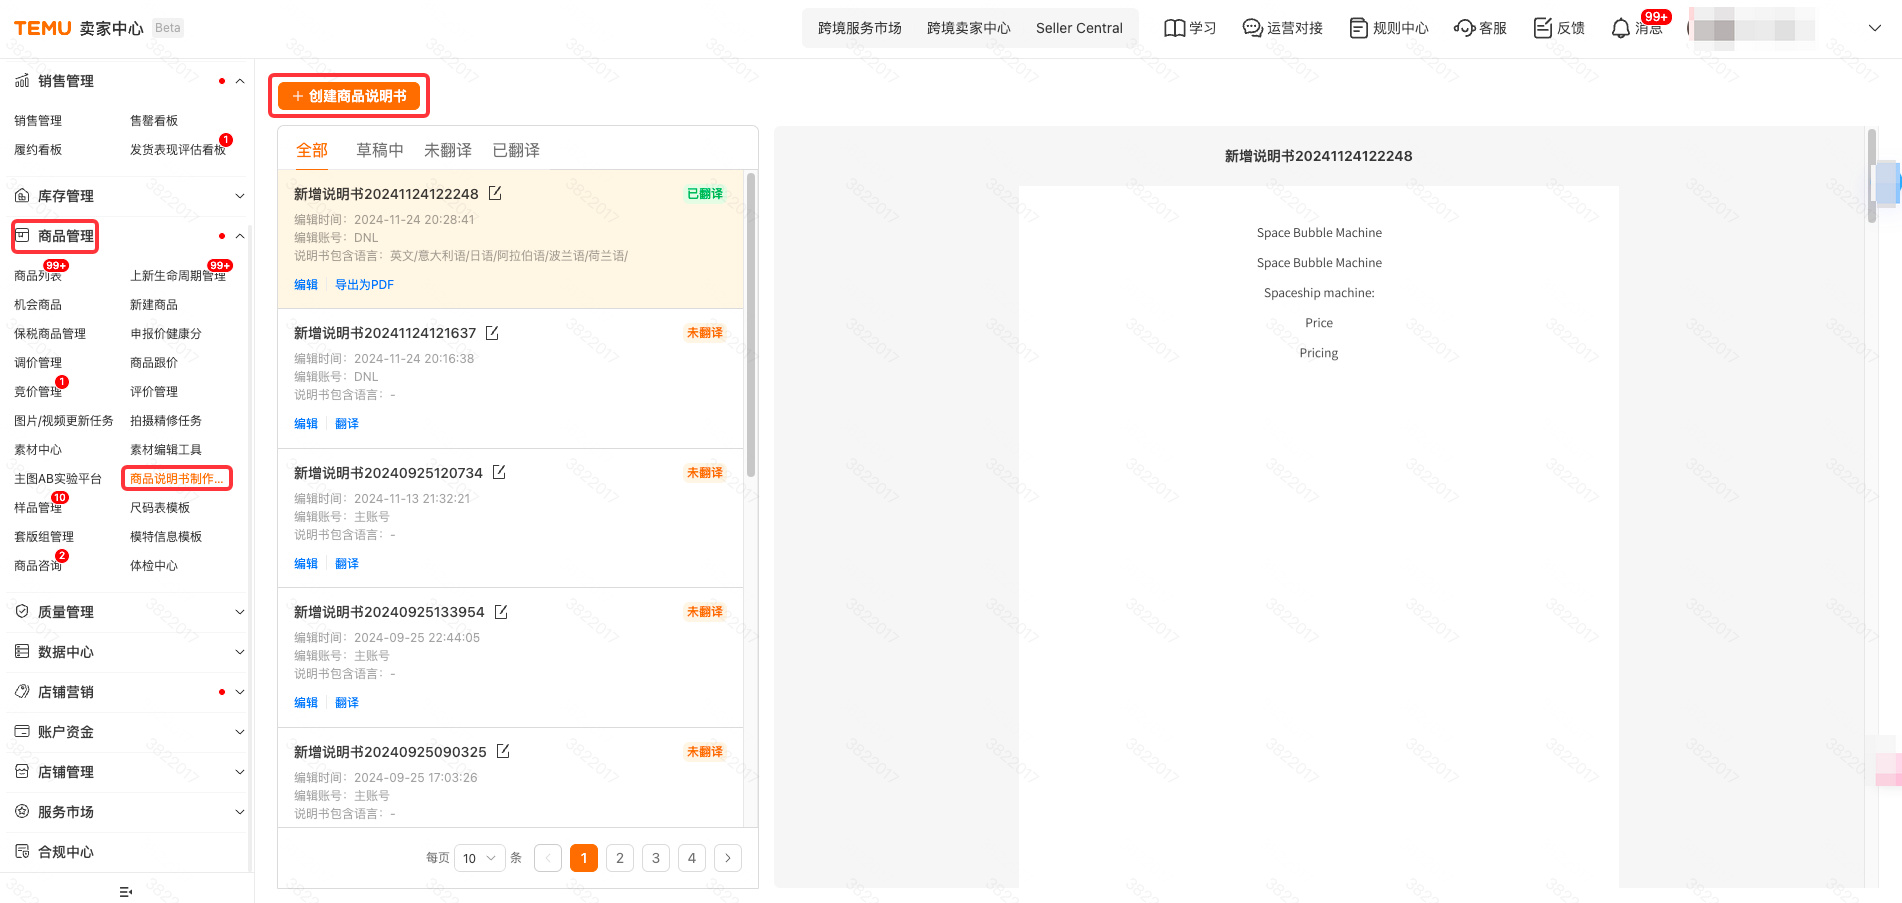Expand the 质量管理 sidebar section

point(239,612)
